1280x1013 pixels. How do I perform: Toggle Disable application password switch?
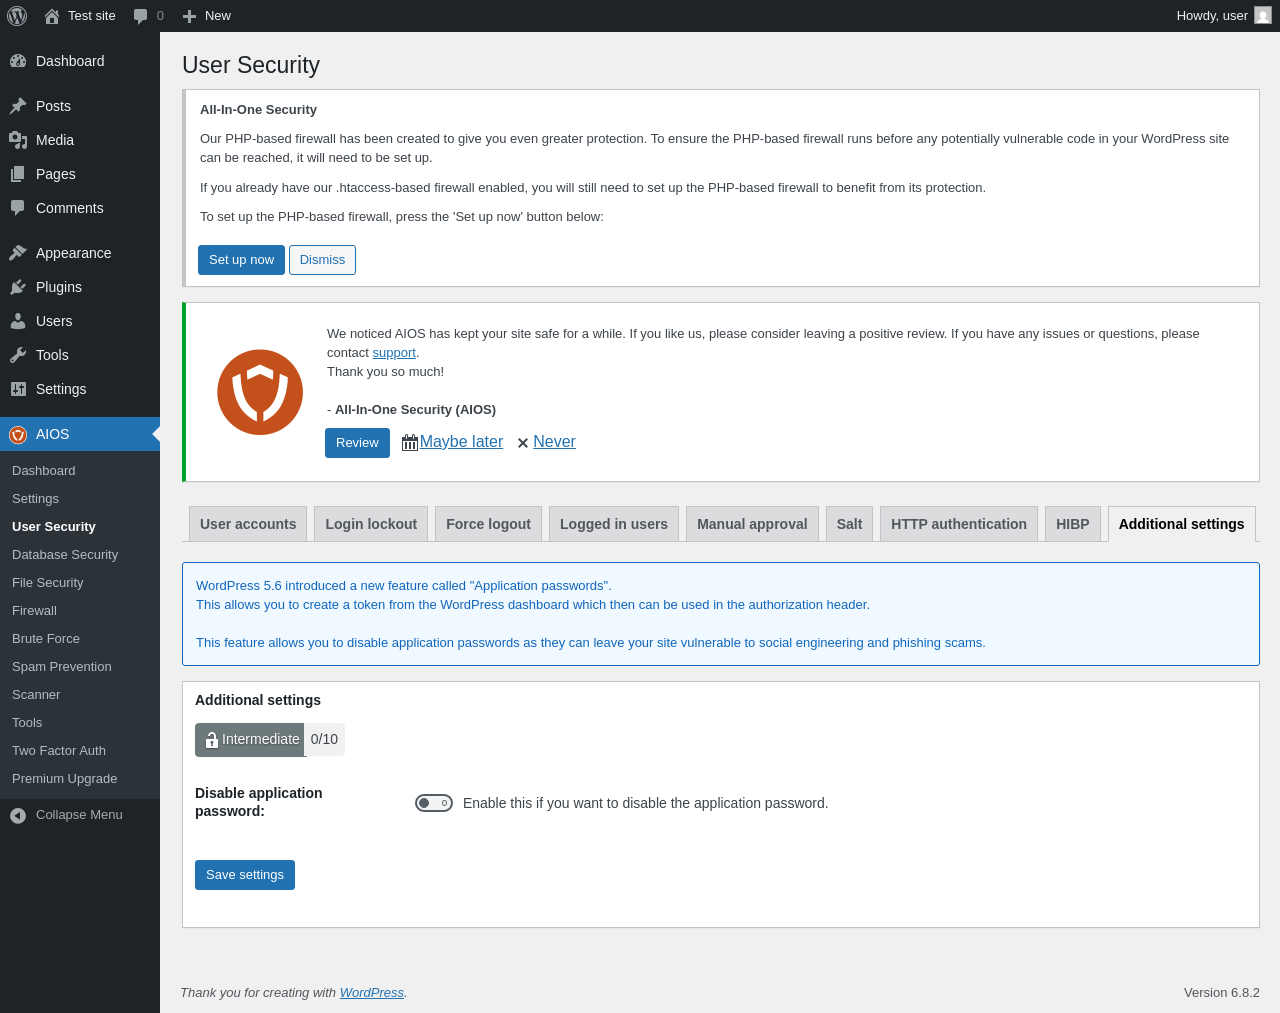[434, 803]
